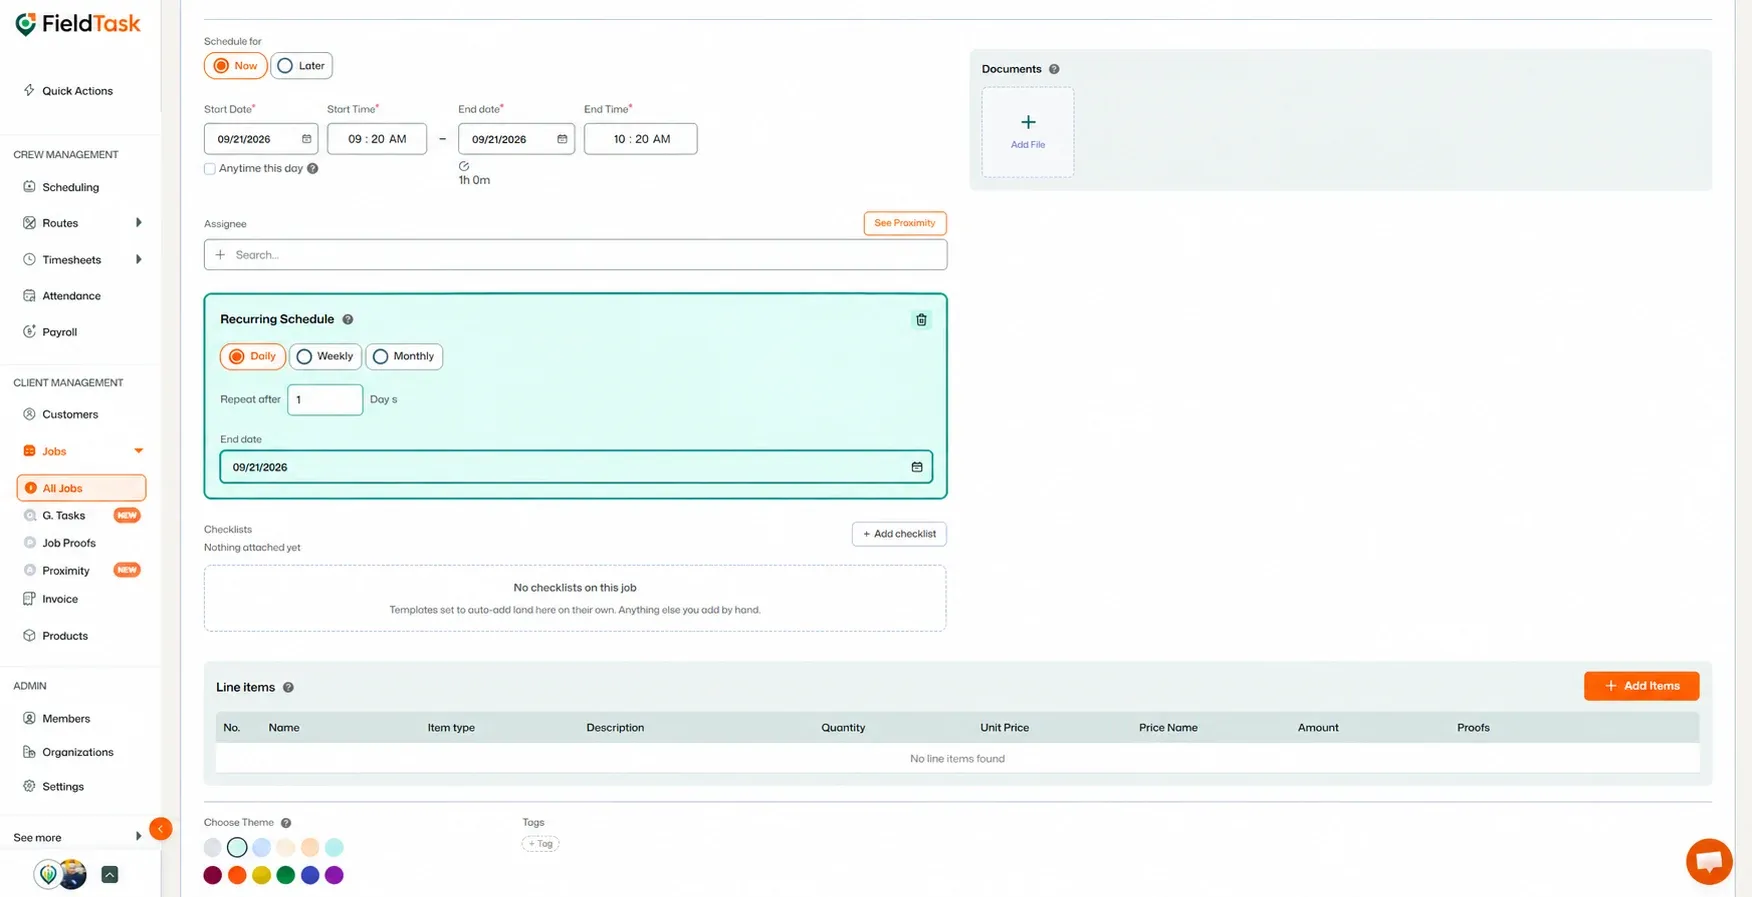Expand the Routes submenu arrow
The image size is (1752, 897).
tap(138, 223)
